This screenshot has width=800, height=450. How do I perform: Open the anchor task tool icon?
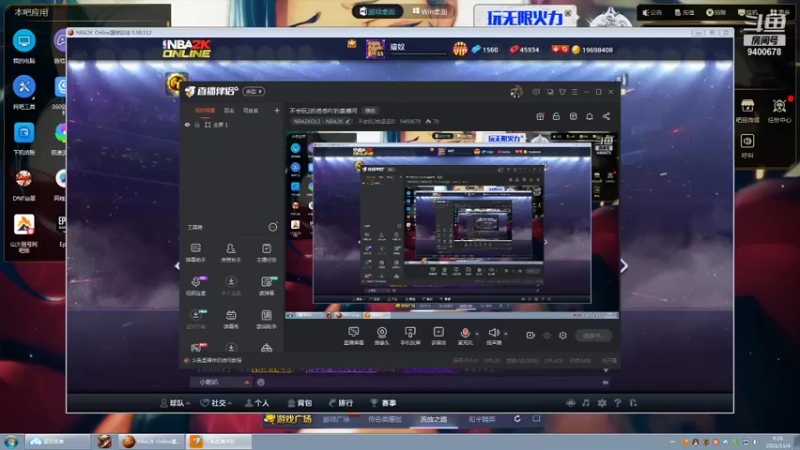(x=266, y=253)
